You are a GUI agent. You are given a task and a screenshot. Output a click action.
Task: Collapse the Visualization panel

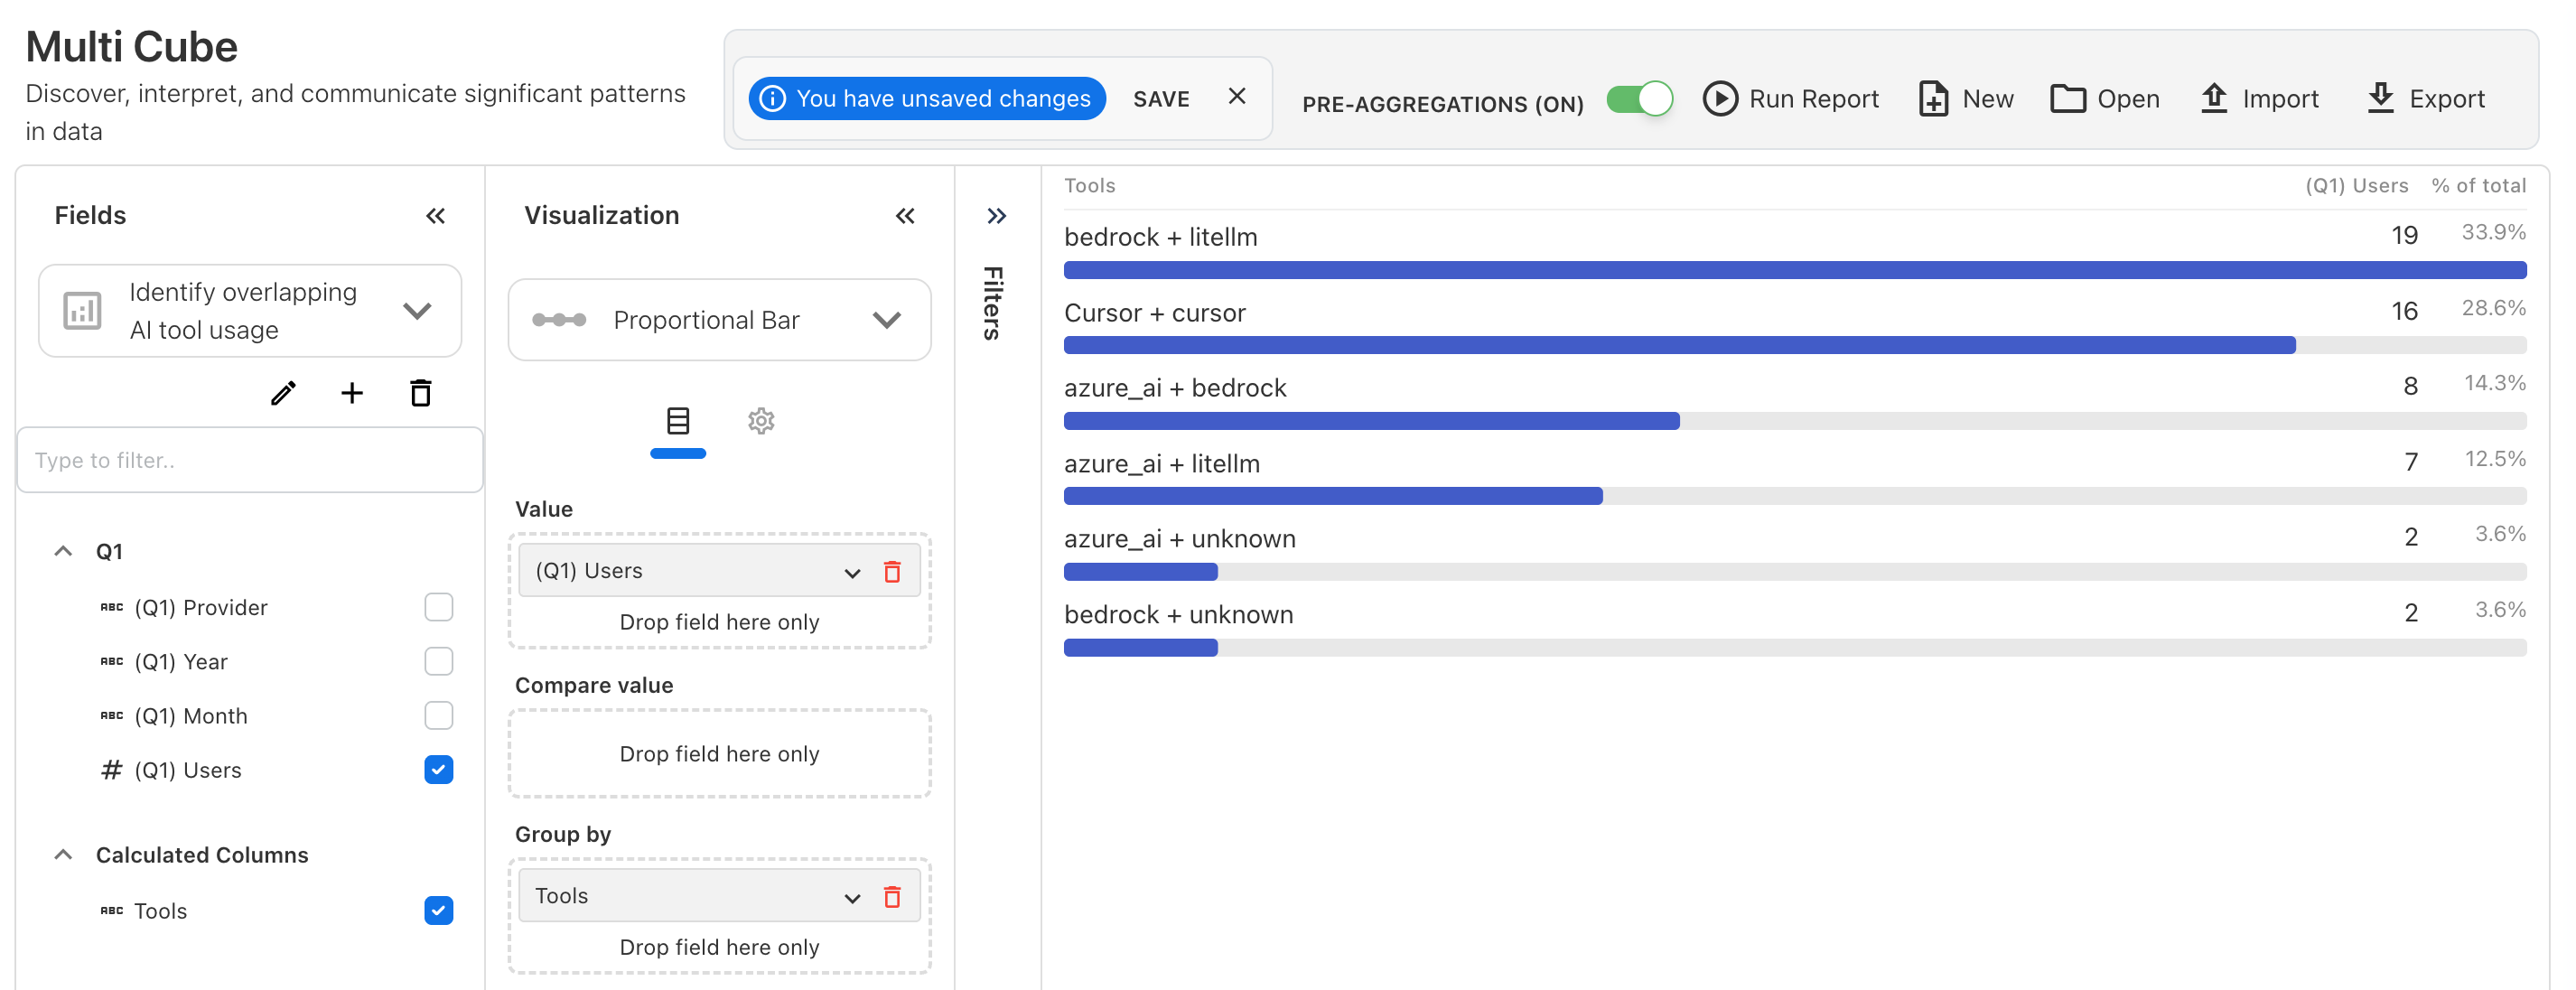pos(905,216)
